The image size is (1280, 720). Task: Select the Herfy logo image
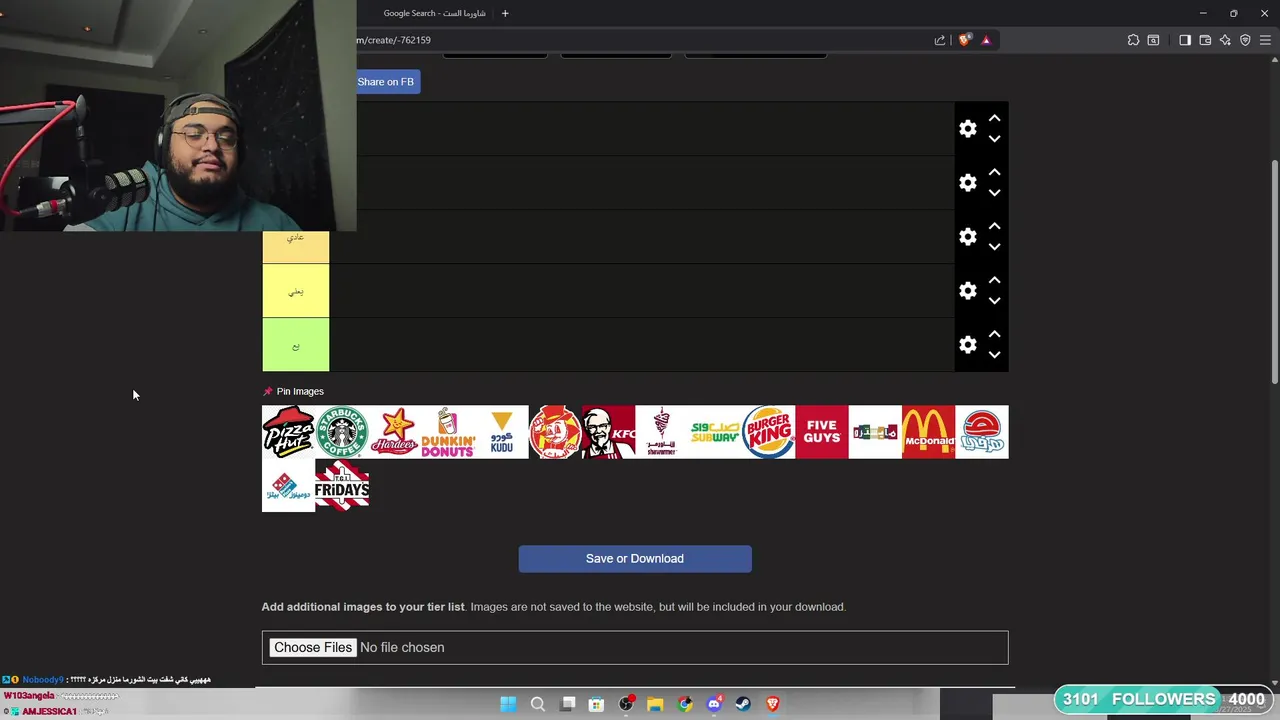982,432
